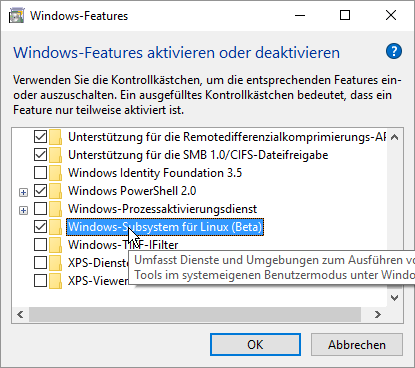This screenshot has width=415, height=368.
Task: Tick the Windows-TIFF-IFilter checkbox
Action: click(40, 245)
